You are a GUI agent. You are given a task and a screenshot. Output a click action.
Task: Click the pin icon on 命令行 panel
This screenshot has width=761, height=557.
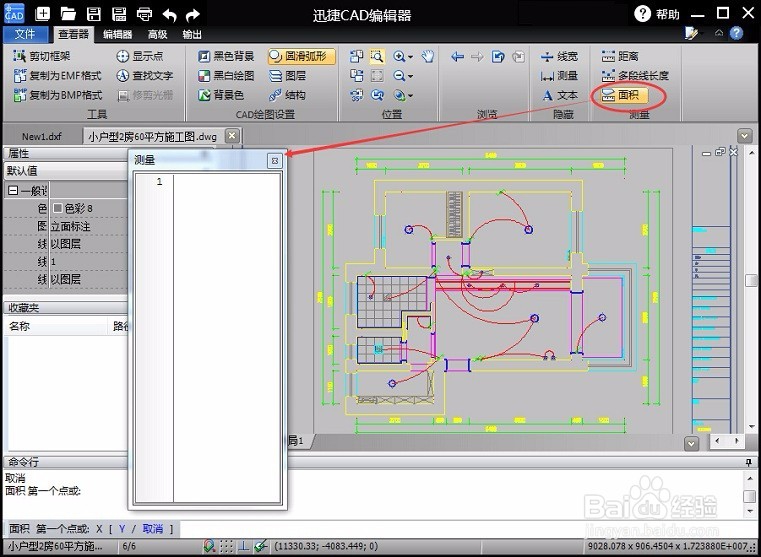point(749,462)
